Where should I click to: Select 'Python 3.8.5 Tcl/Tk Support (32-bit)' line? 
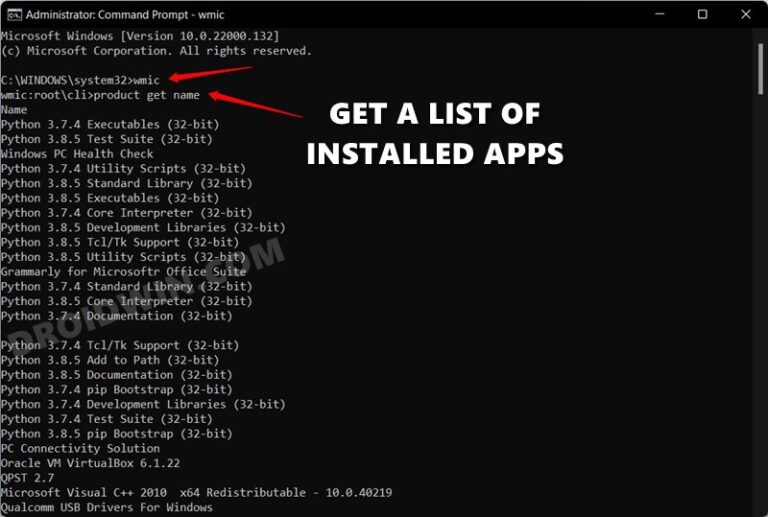click(x=120, y=242)
